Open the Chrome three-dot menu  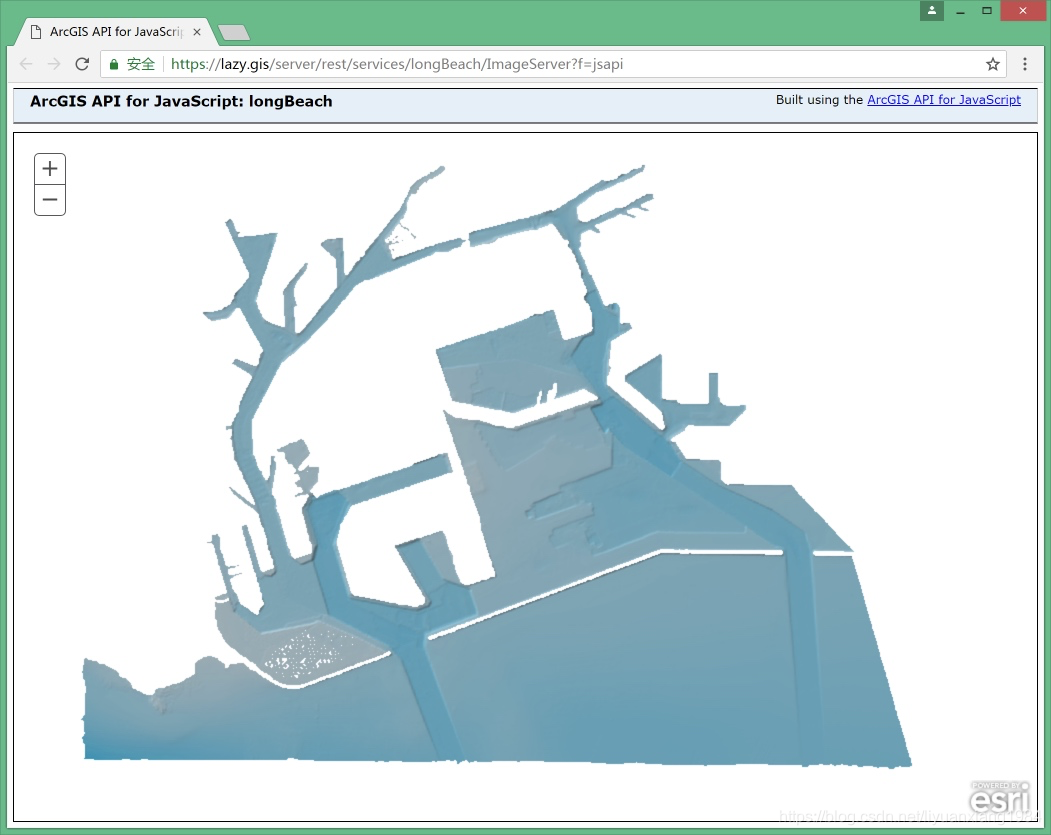tap(1025, 64)
